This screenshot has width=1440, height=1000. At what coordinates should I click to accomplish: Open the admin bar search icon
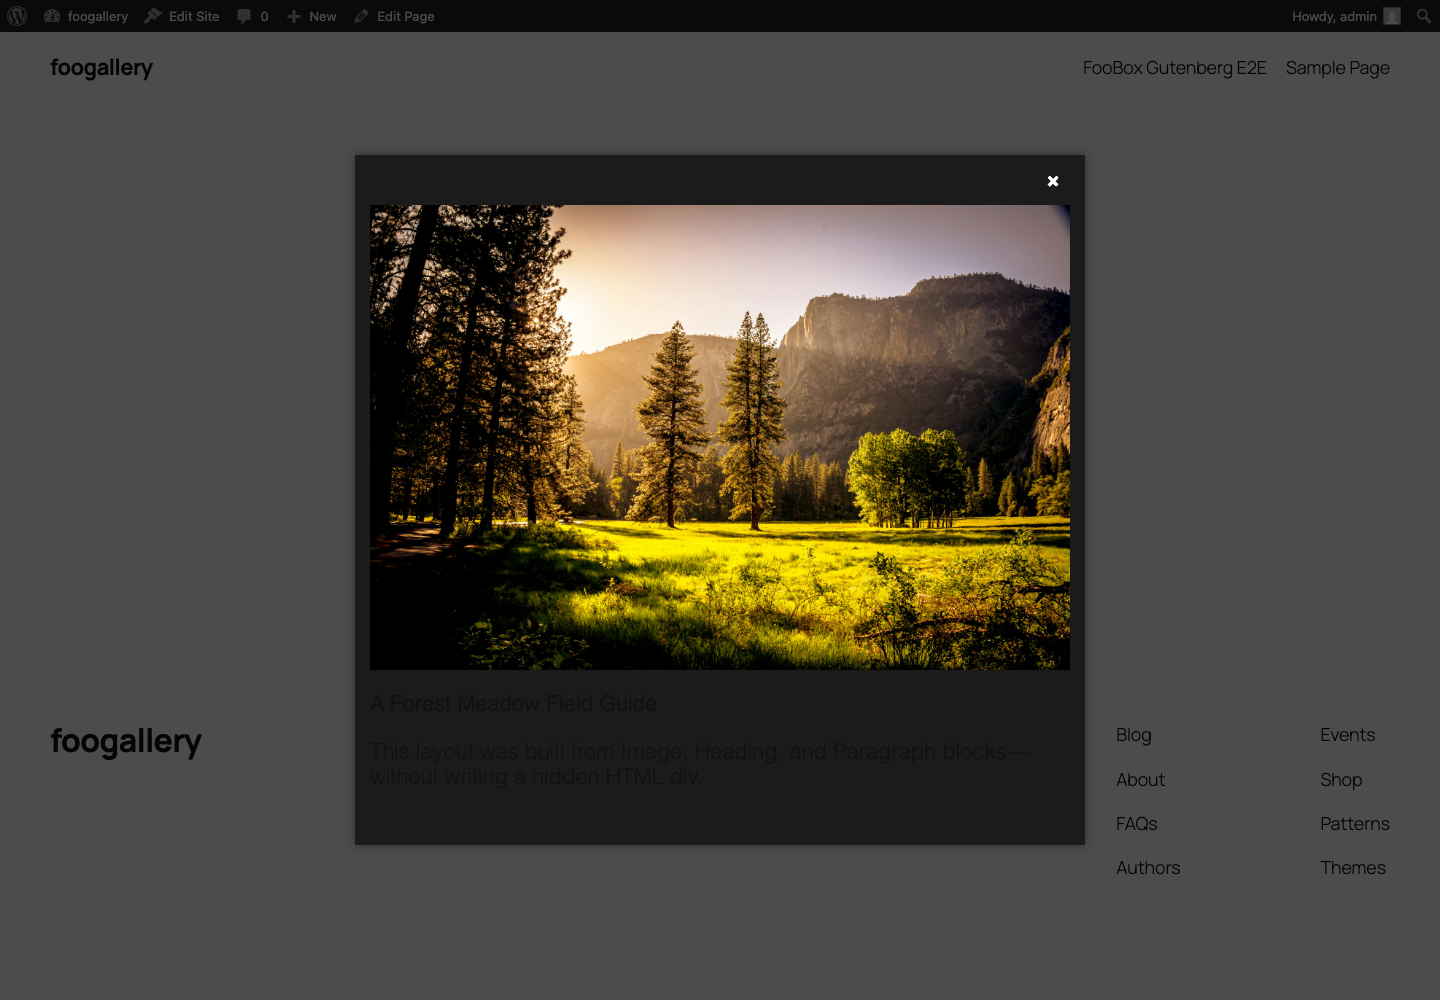1424,16
